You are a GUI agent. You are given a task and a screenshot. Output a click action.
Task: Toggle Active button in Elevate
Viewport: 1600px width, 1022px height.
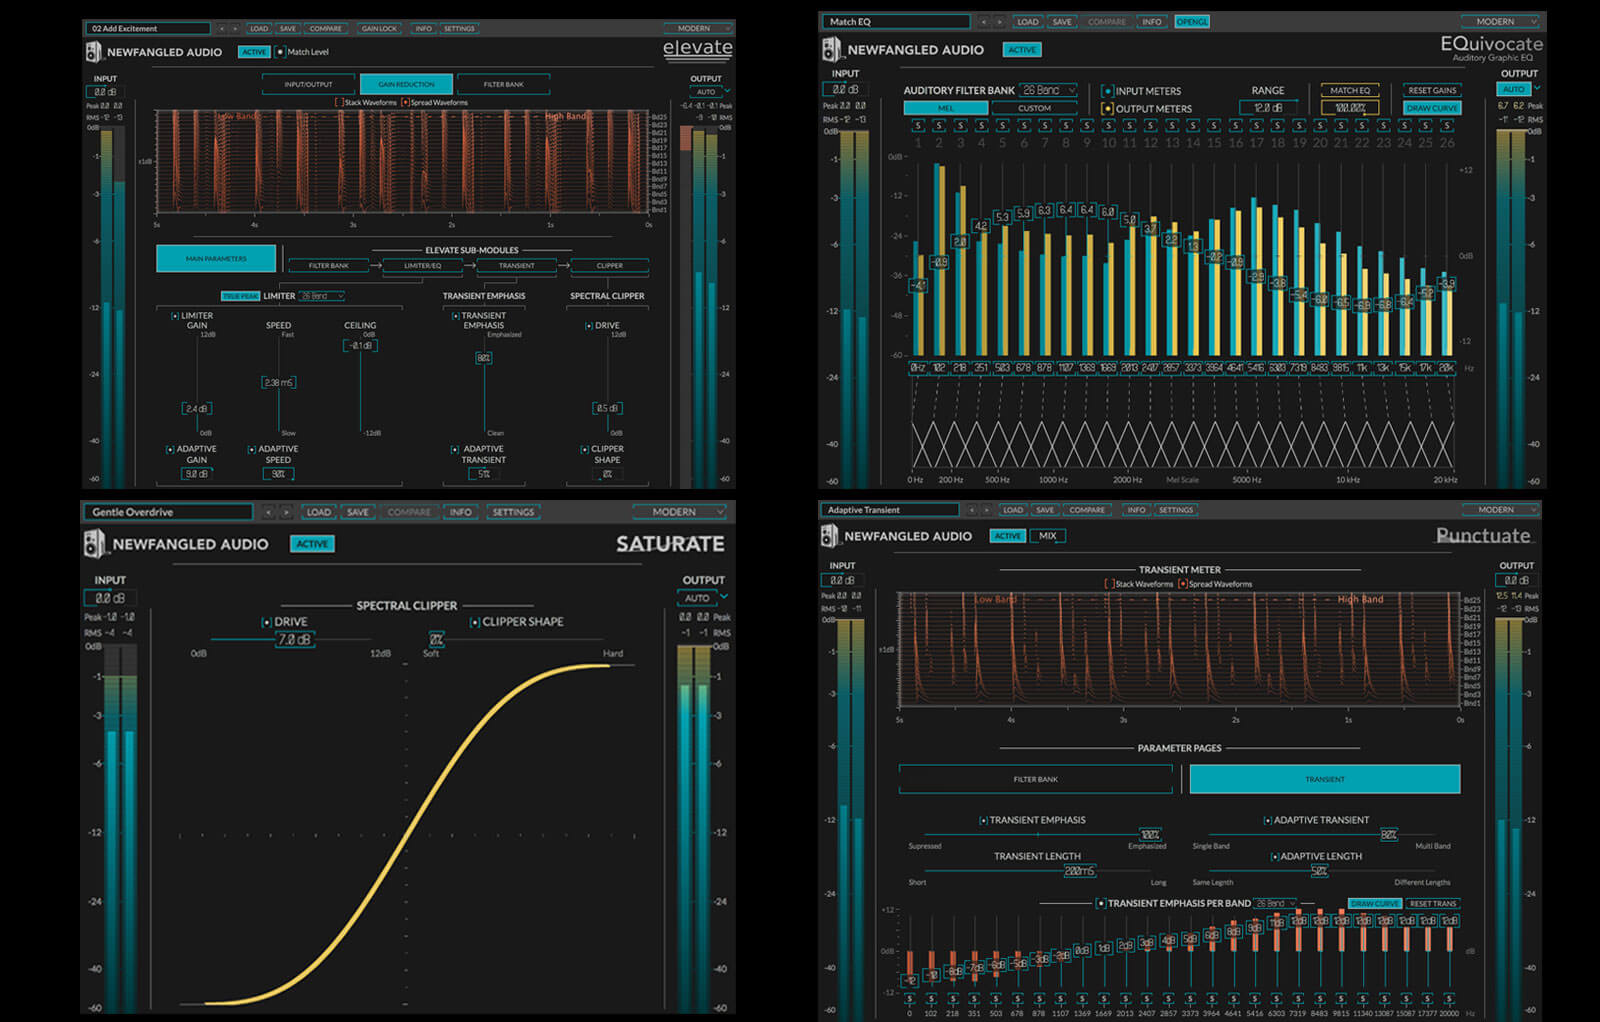254,52
